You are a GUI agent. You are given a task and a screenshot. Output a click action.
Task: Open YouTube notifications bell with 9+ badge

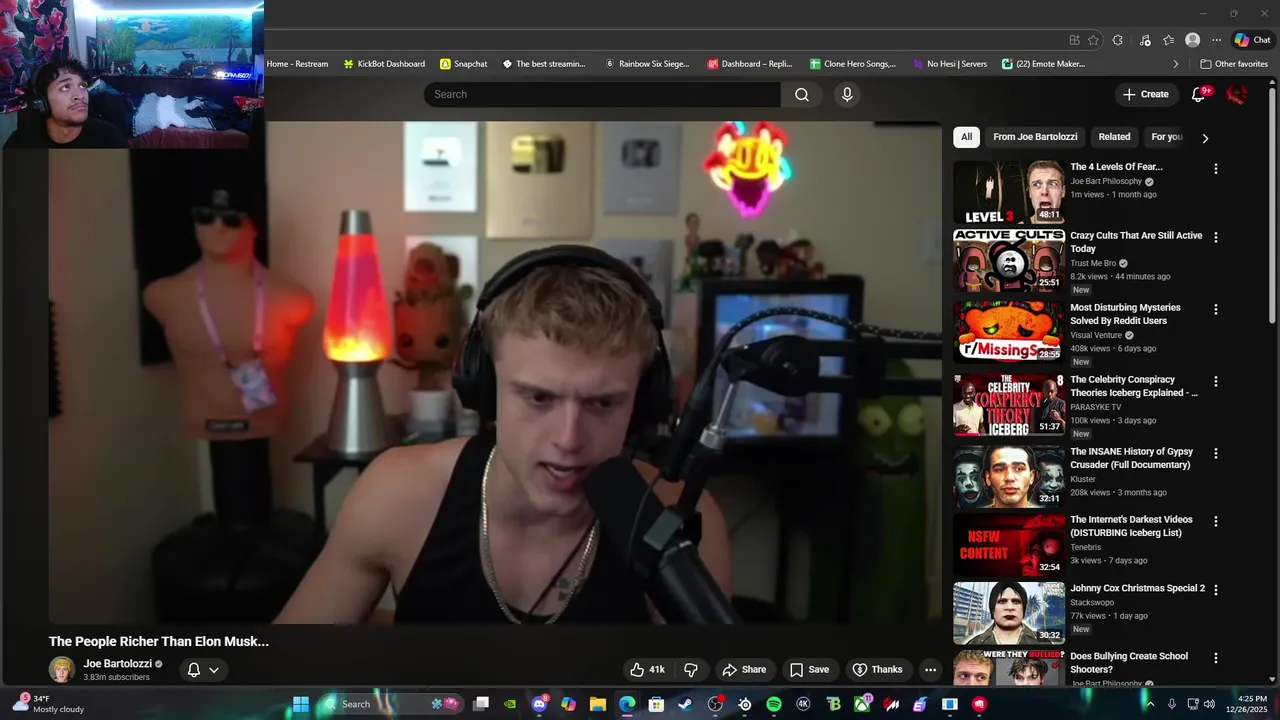(x=1198, y=94)
